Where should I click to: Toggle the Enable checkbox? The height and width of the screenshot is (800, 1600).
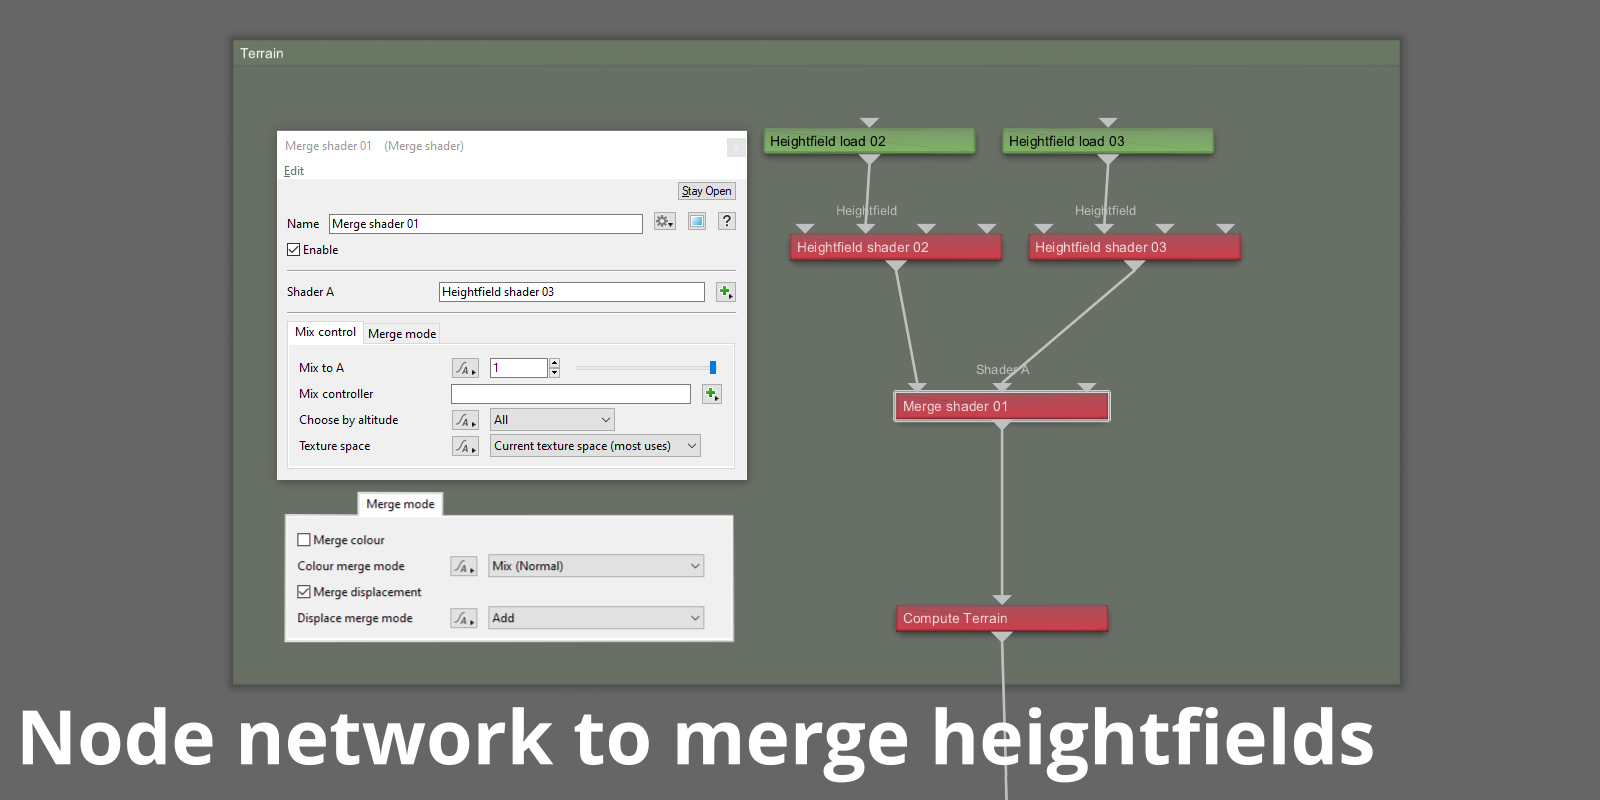pos(294,250)
